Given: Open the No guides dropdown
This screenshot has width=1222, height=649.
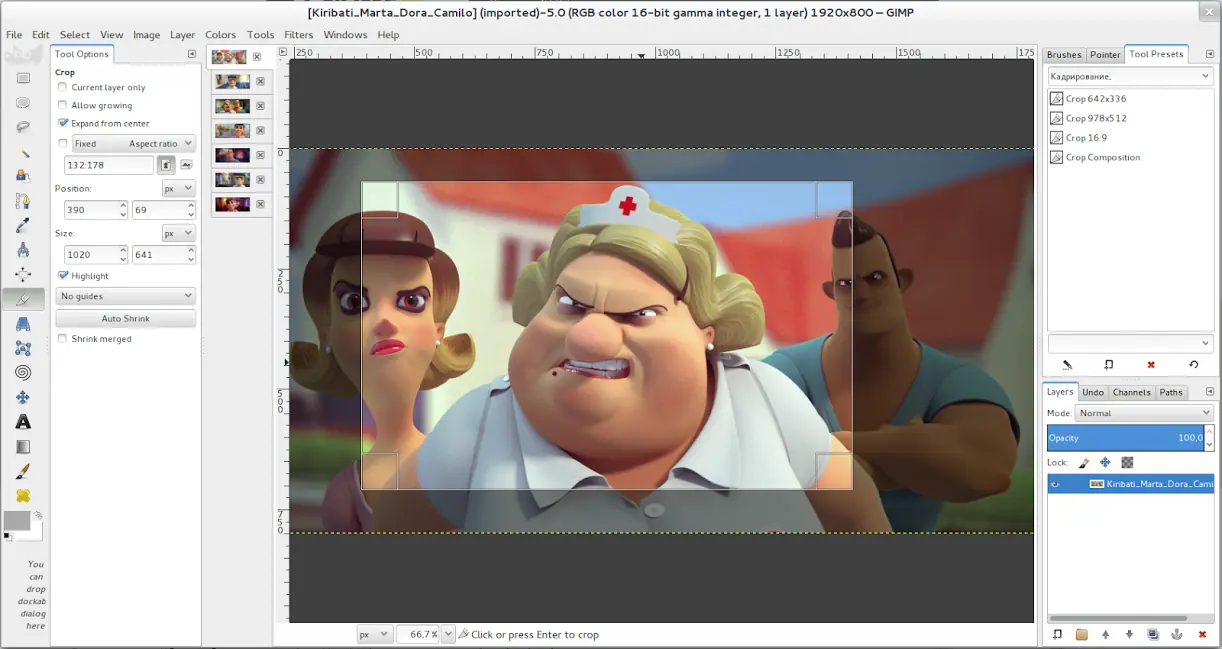Looking at the screenshot, I should pos(125,296).
